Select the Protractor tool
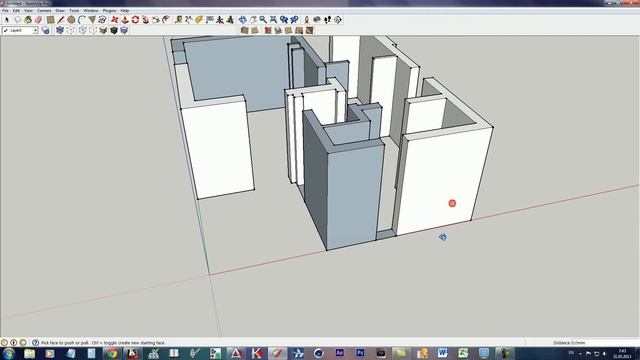The height and width of the screenshot is (360, 640). point(199,20)
